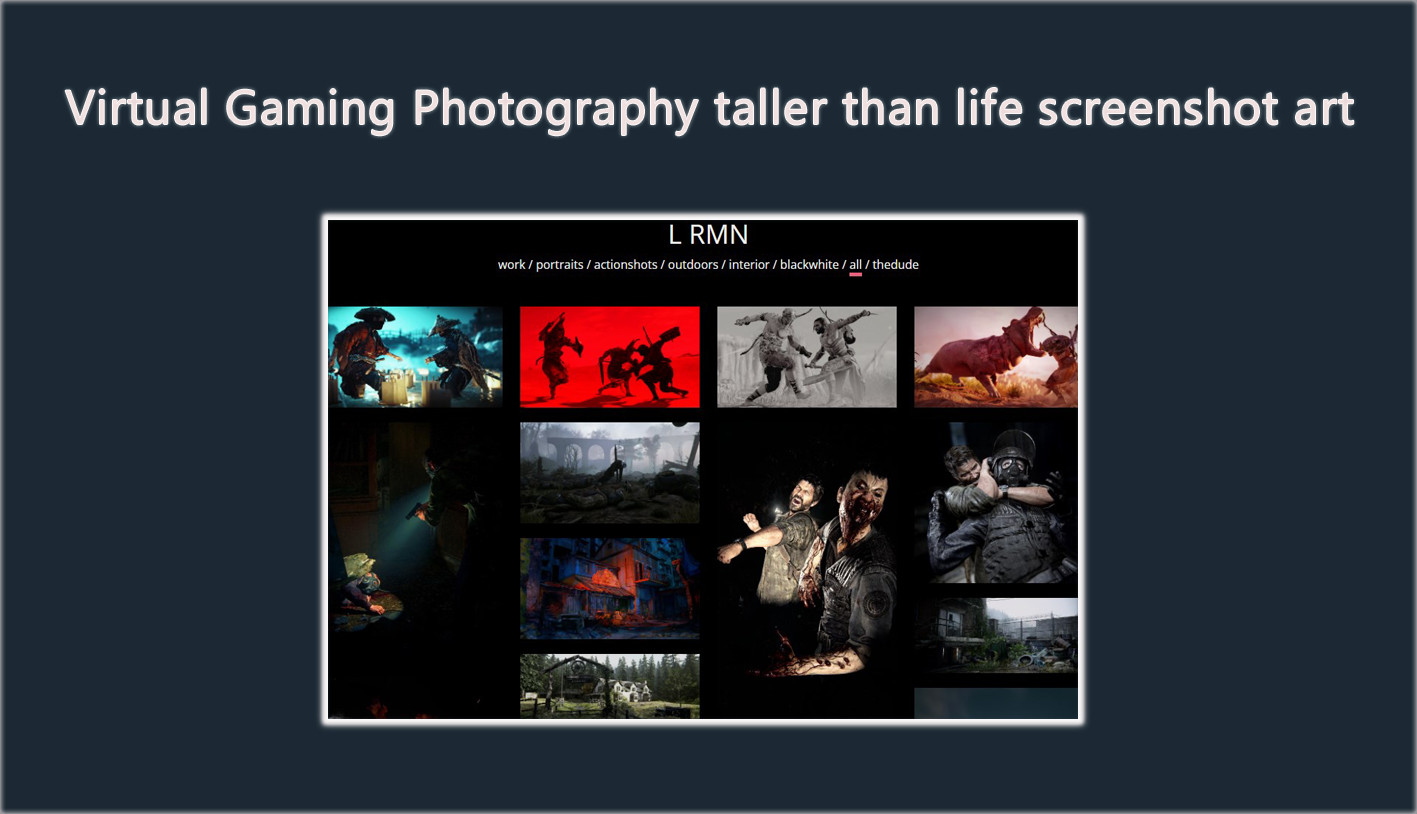Select the currently active all filter
Viewport: 1417px width, 814px height.
856,264
